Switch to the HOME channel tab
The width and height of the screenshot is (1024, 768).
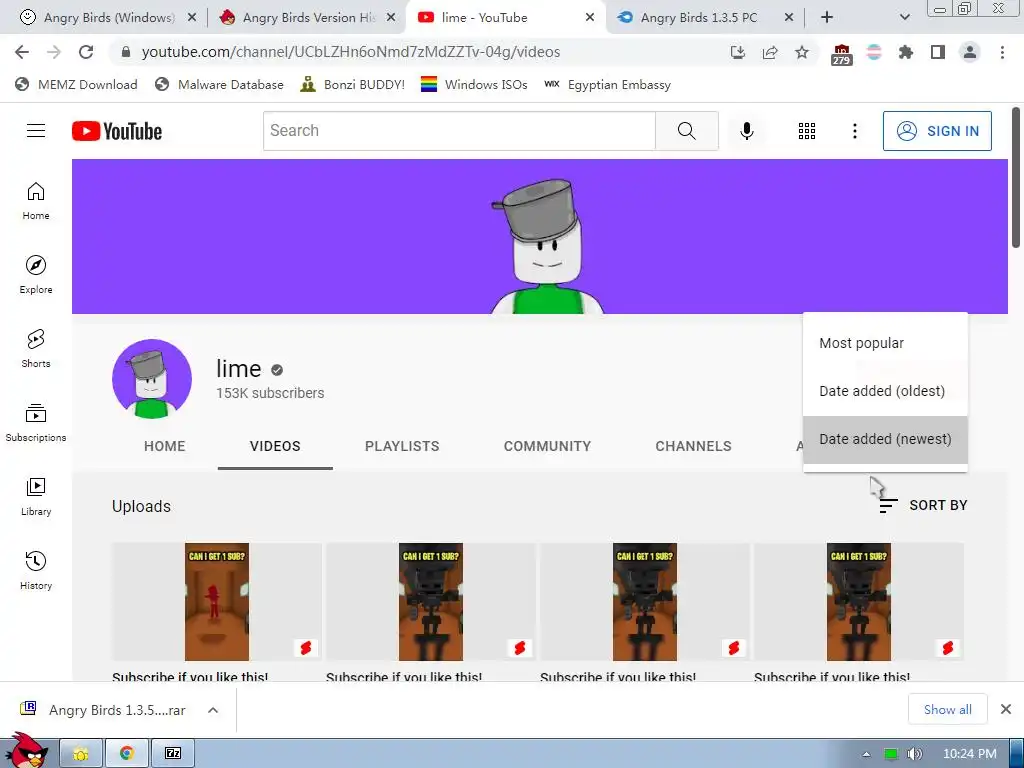pyautogui.click(x=165, y=446)
